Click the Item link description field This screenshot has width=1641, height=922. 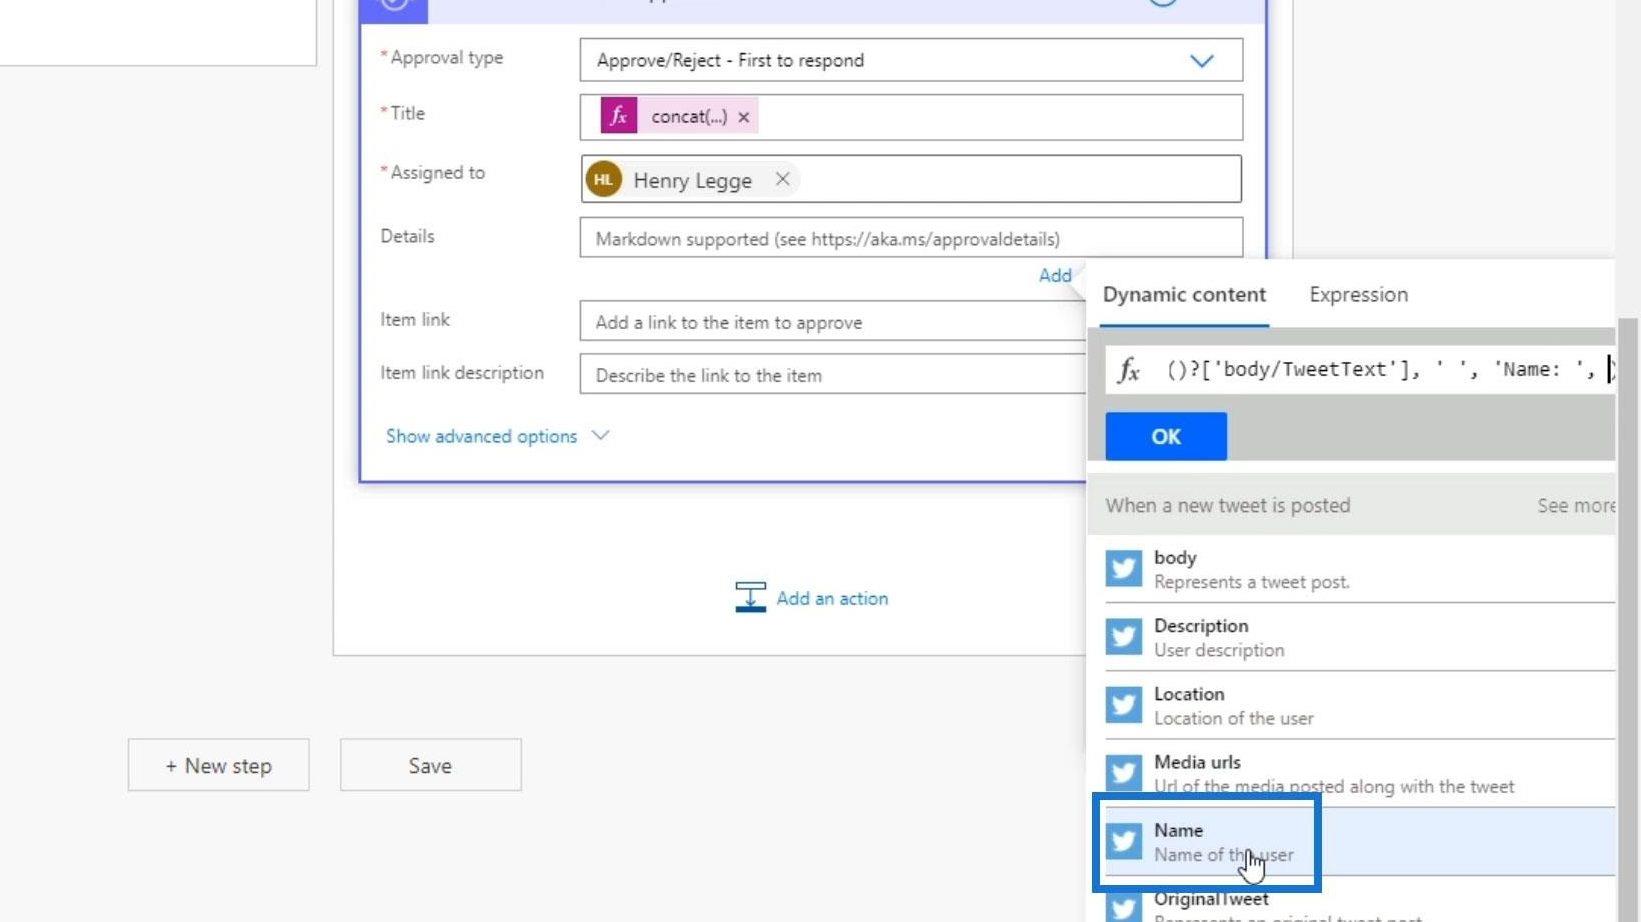tap(833, 375)
